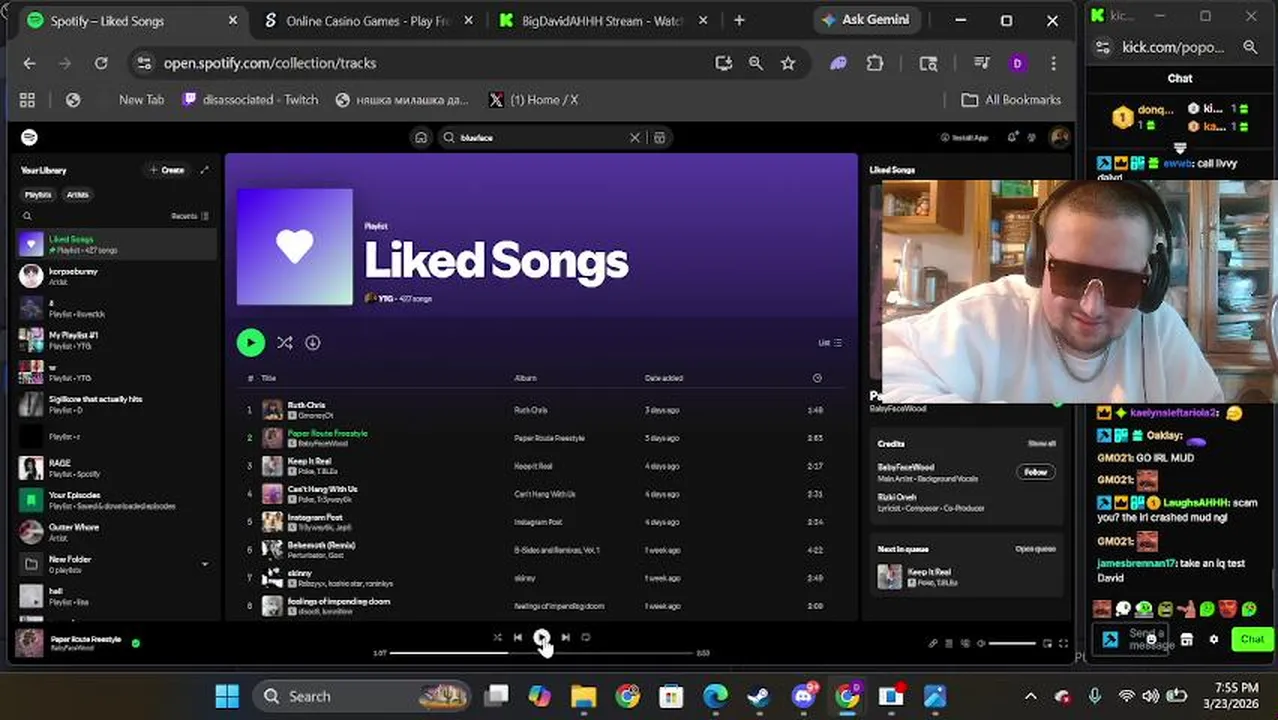Seek on the song progress bar
Screen dimensions: 1278x720
point(541,653)
